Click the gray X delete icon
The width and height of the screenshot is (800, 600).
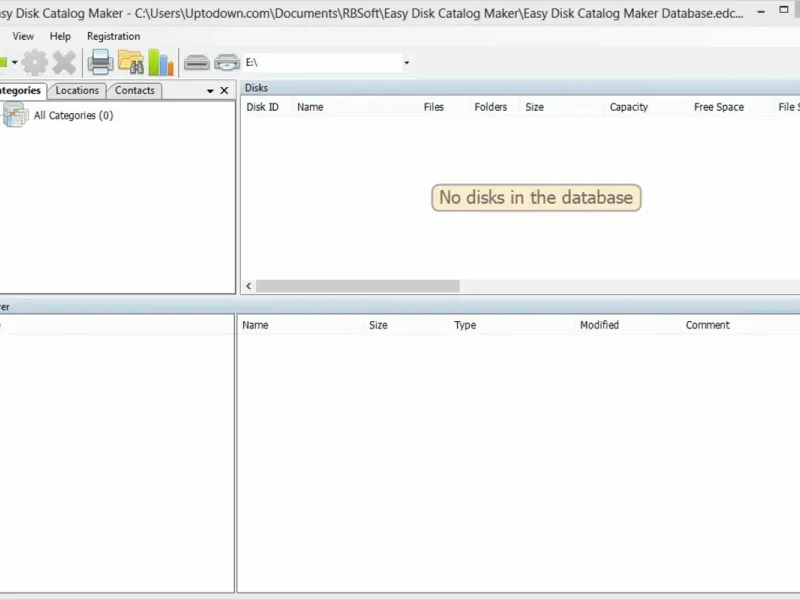[64, 63]
